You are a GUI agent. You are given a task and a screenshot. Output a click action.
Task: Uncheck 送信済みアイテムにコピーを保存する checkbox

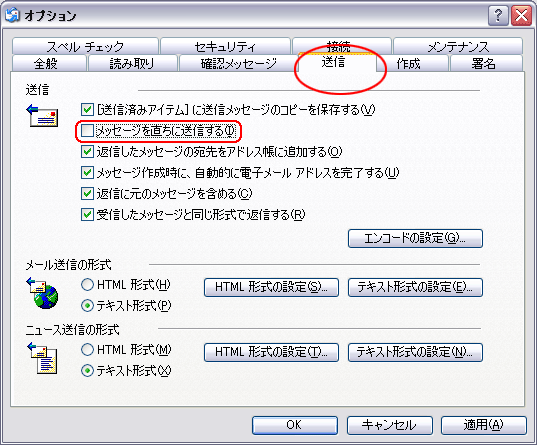pos(87,110)
